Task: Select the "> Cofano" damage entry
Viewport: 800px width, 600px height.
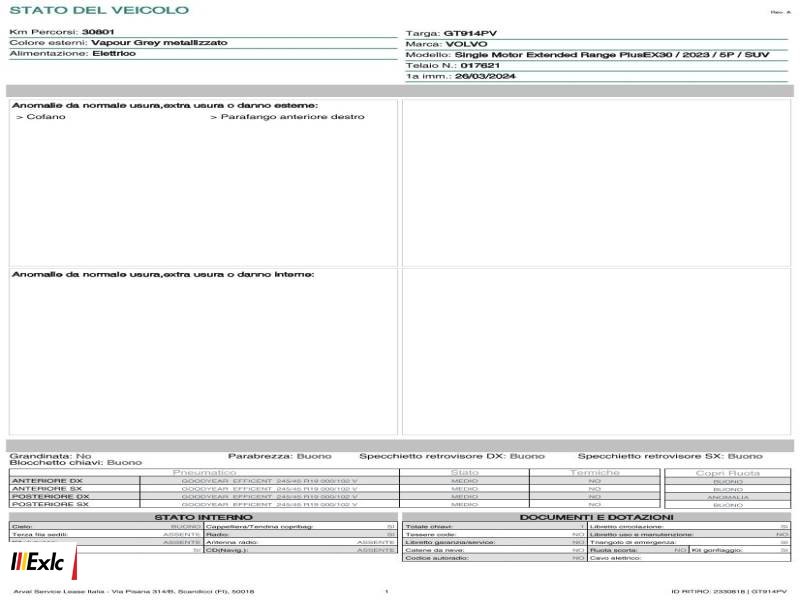Action: pos(41,116)
